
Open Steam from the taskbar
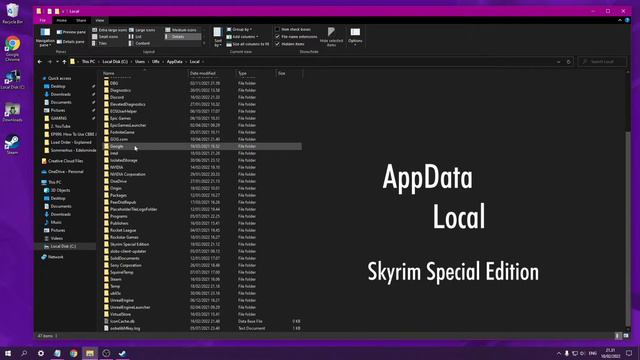[122, 353]
